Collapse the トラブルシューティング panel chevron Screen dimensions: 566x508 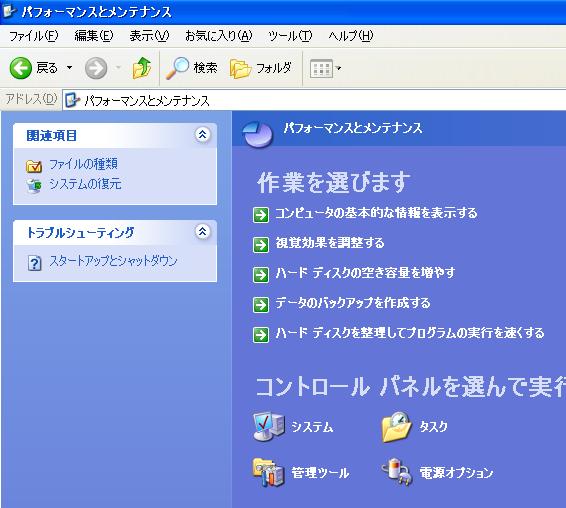point(203,231)
